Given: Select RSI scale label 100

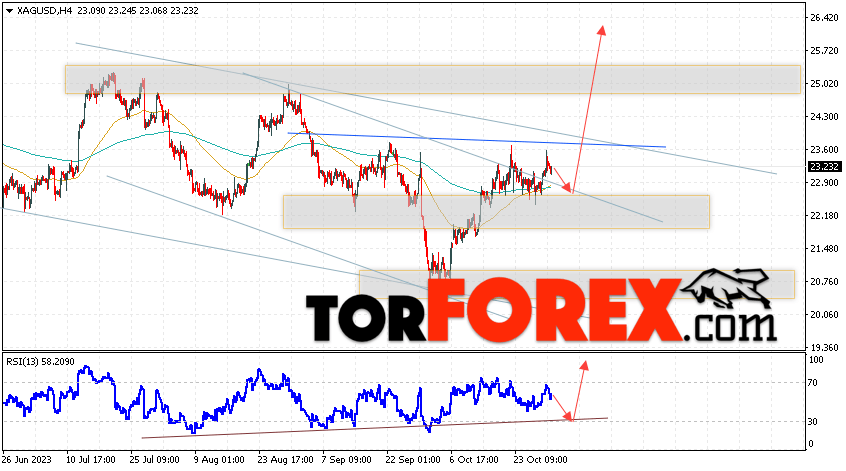Looking at the screenshot, I should (x=816, y=360).
